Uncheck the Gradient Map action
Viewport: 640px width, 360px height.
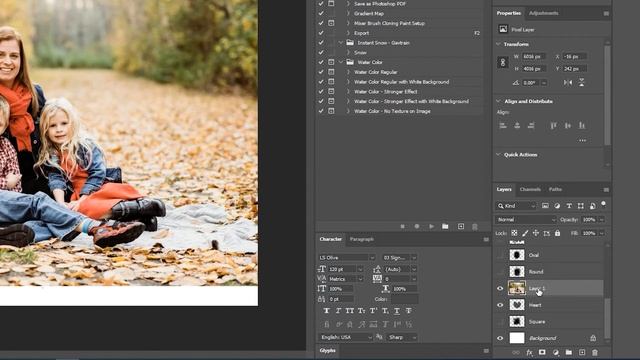tap(321, 13)
